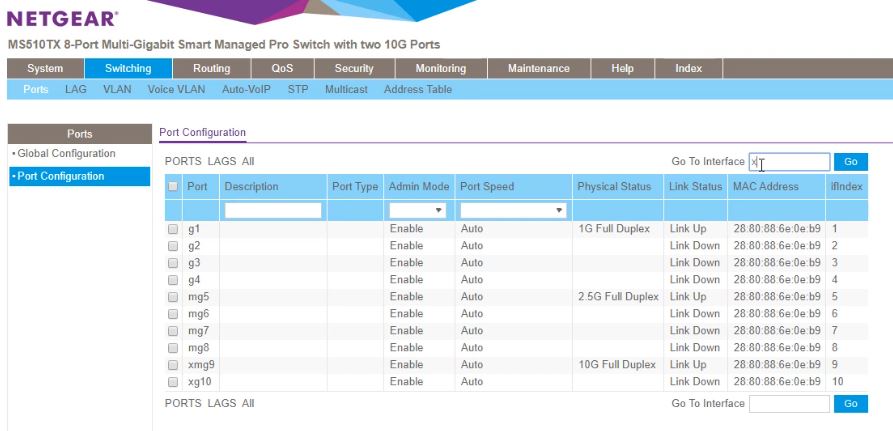Click the Description filter text field
The height and width of the screenshot is (431, 893).
tap(273, 211)
